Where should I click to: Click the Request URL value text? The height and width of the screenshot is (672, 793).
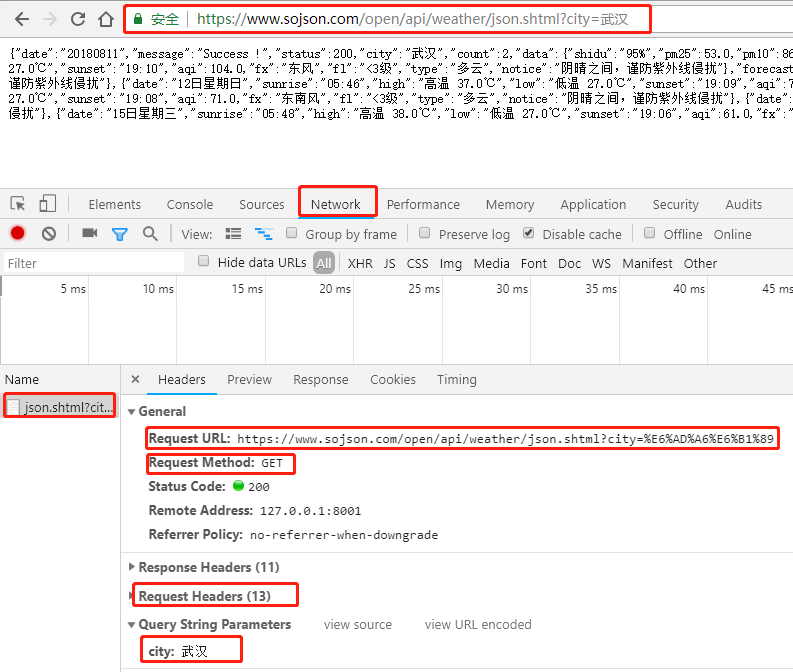(505, 438)
